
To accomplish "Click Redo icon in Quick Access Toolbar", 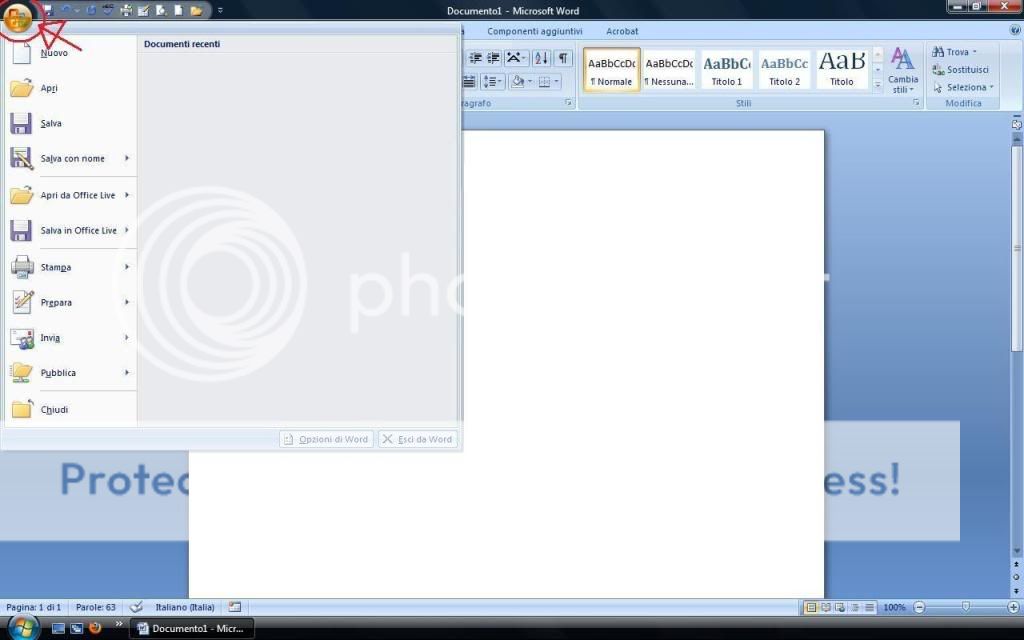I will pos(91,10).
